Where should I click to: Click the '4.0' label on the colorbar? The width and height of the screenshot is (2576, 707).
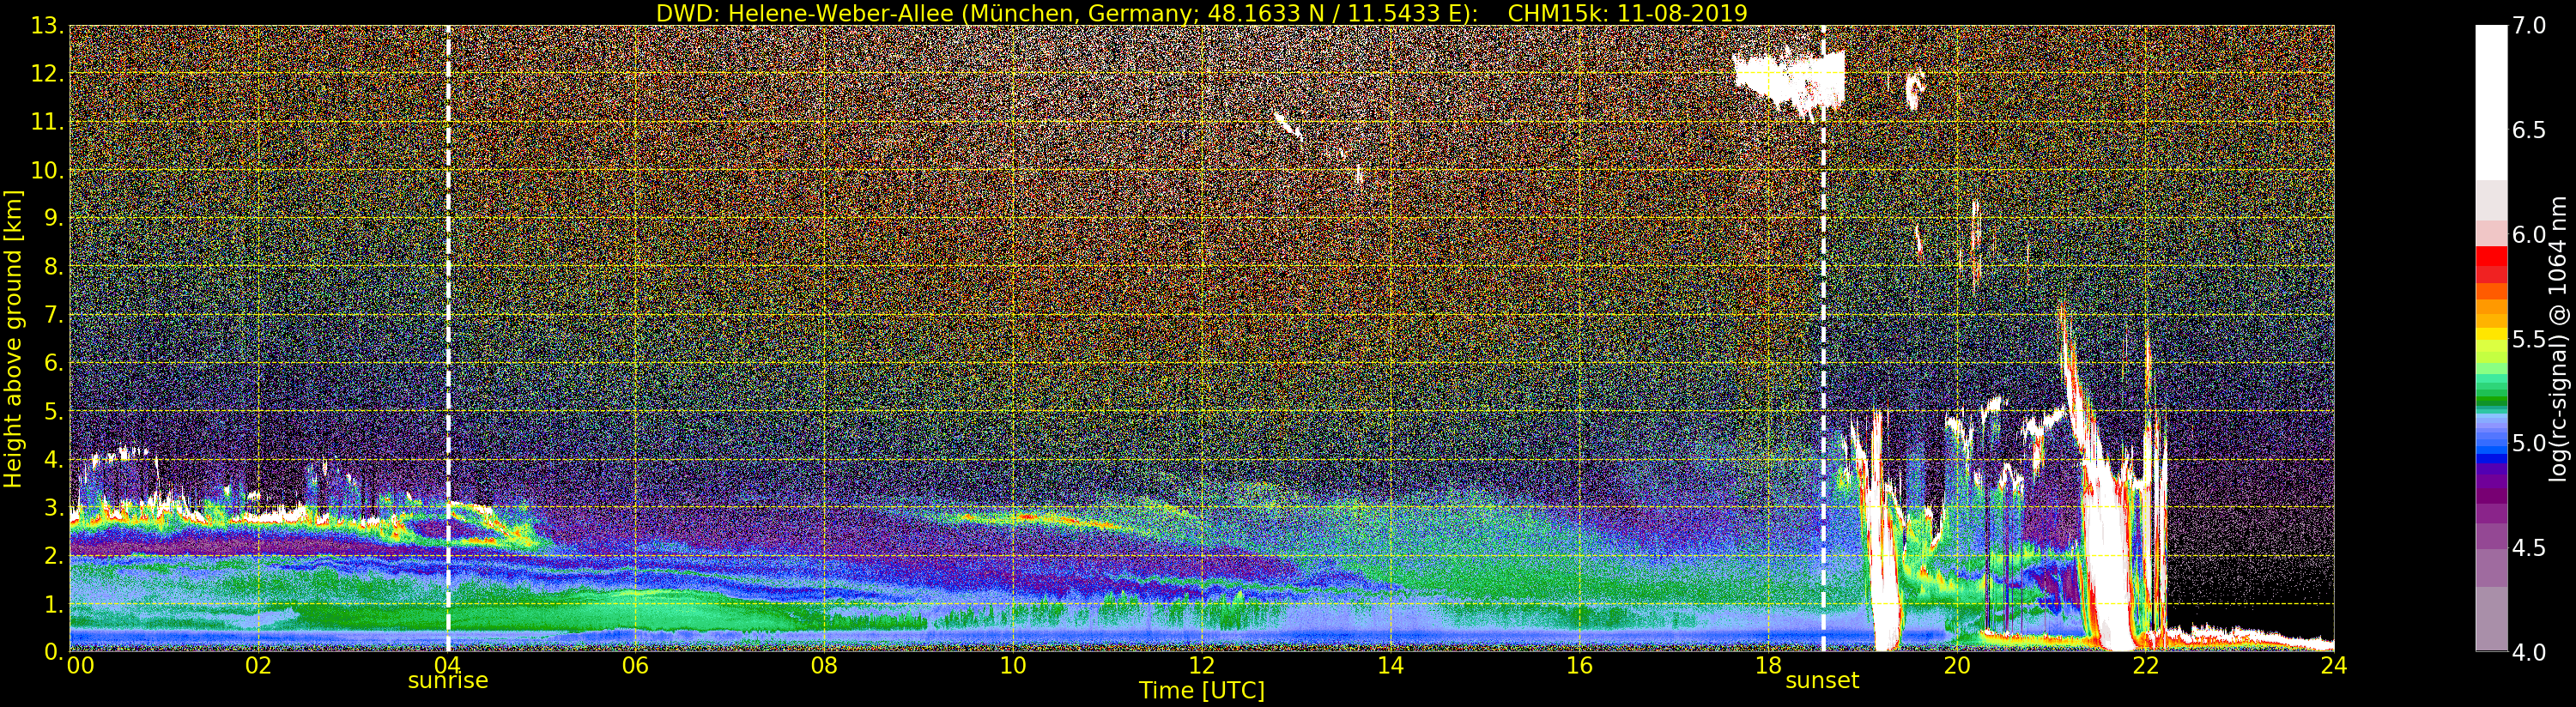pos(2529,652)
